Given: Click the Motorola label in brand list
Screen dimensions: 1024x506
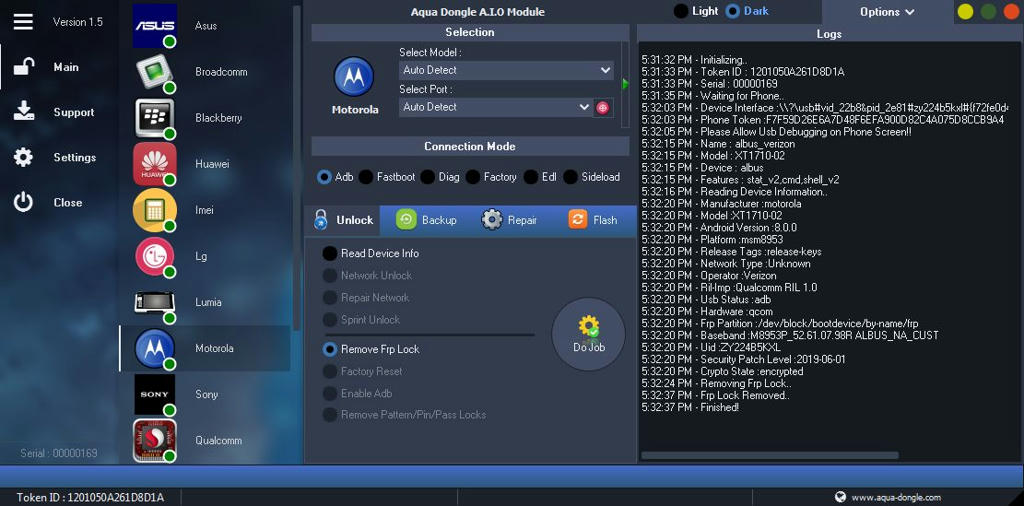Looking at the screenshot, I should pyautogui.click(x=214, y=349).
